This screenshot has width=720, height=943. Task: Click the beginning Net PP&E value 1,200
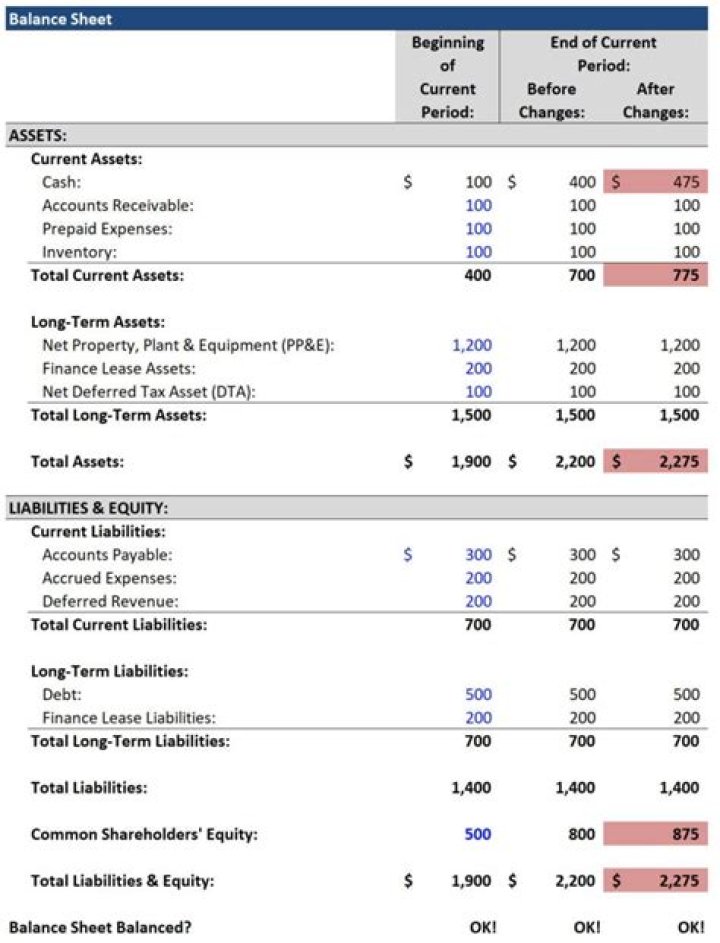[472, 345]
